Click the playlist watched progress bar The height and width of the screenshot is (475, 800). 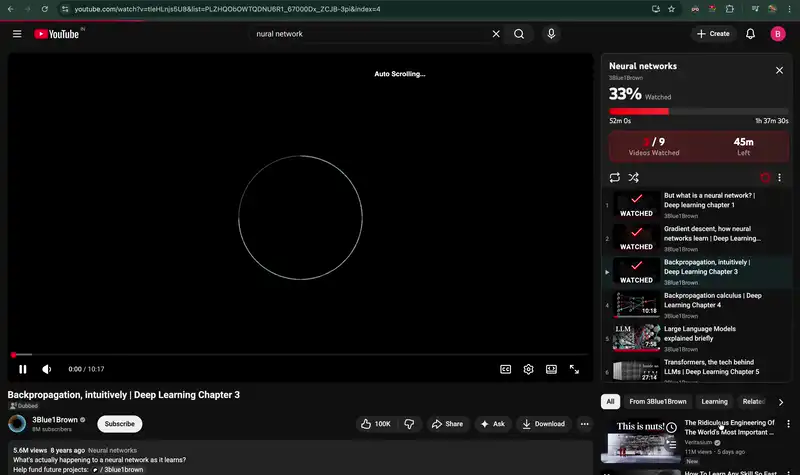coord(698,111)
